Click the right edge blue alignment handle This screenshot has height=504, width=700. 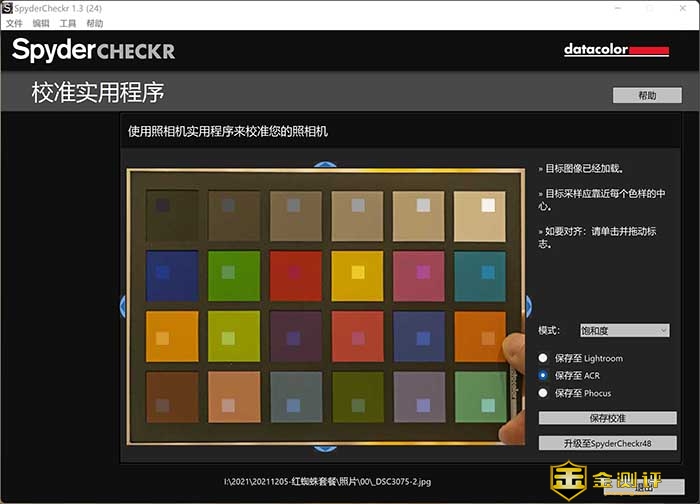pyautogui.click(x=528, y=306)
